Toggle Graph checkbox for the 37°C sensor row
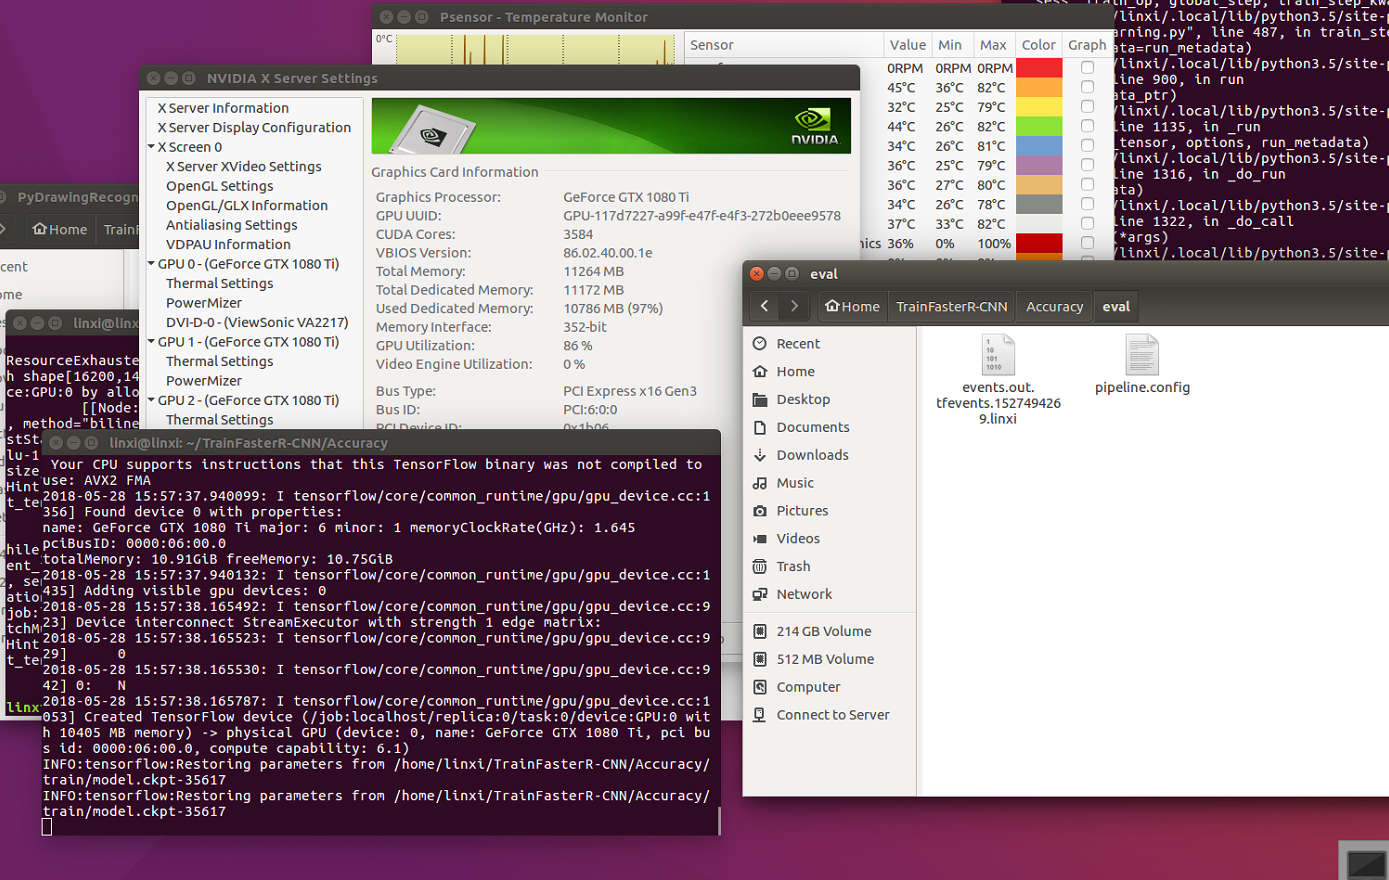 tap(1087, 224)
